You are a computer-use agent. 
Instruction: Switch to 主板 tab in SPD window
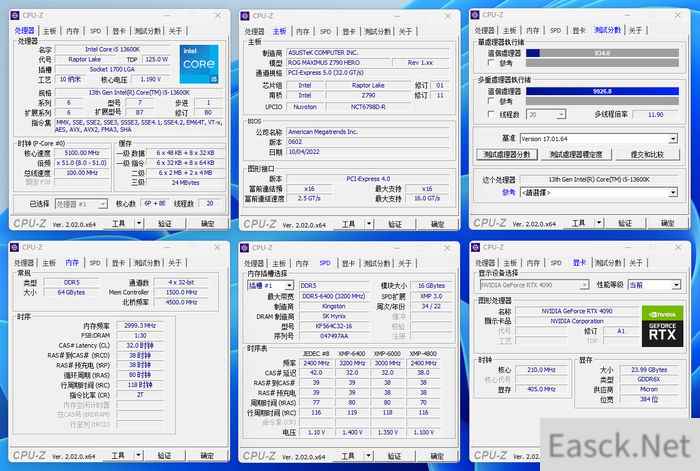[279, 263]
